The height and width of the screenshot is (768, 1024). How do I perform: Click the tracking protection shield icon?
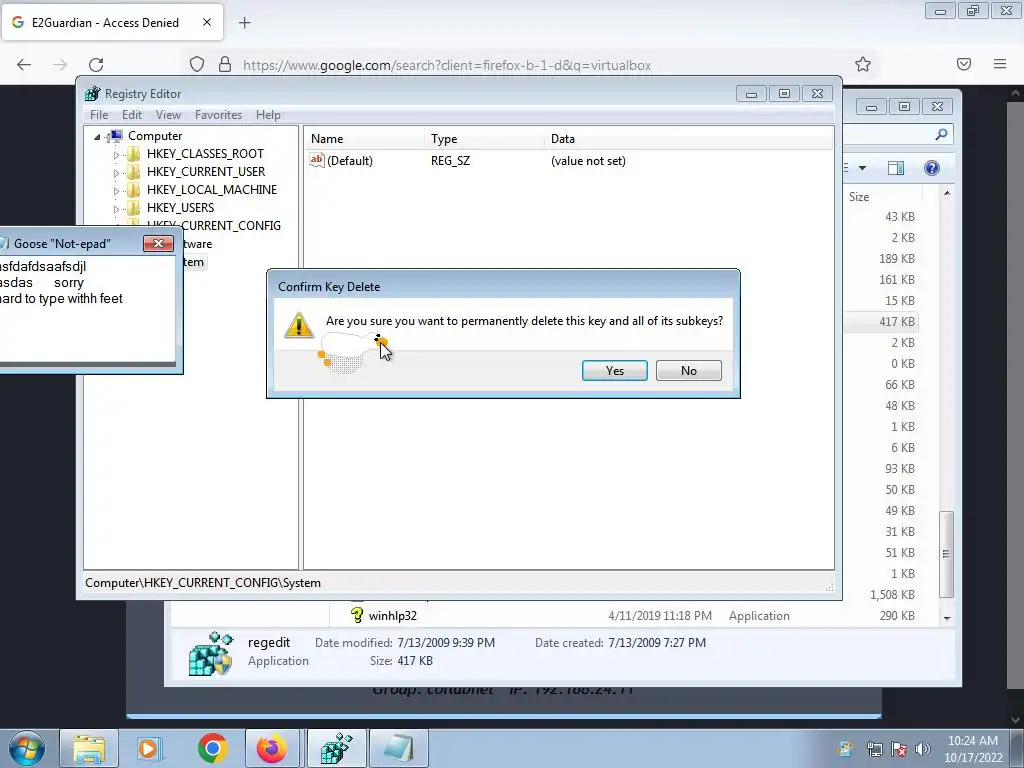(197, 64)
